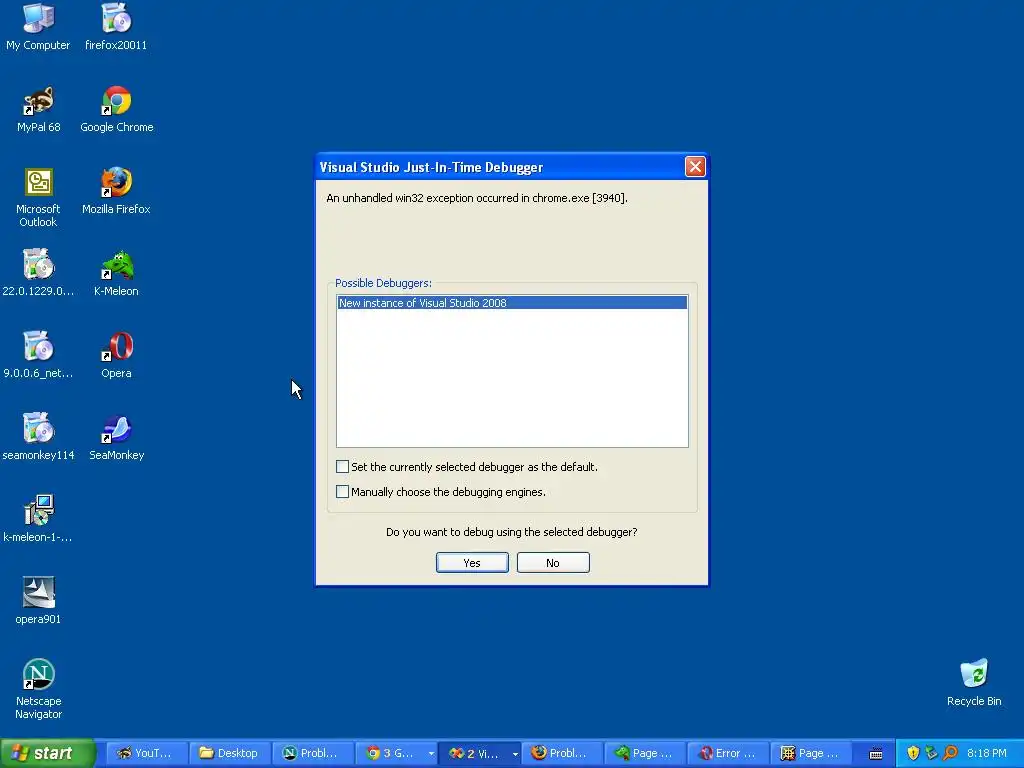Select the MyPal 68 shortcut
This screenshot has width=1024, height=768.
(39, 109)
